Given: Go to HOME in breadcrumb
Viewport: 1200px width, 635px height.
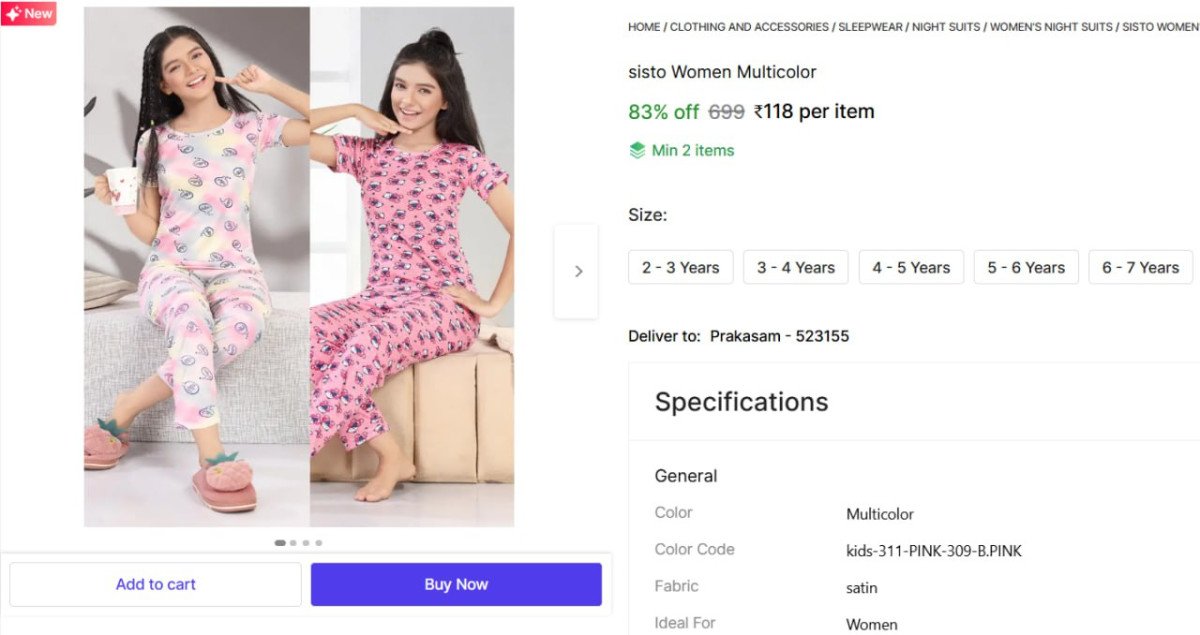Looking at the screenshot, I should click(644, 27).
